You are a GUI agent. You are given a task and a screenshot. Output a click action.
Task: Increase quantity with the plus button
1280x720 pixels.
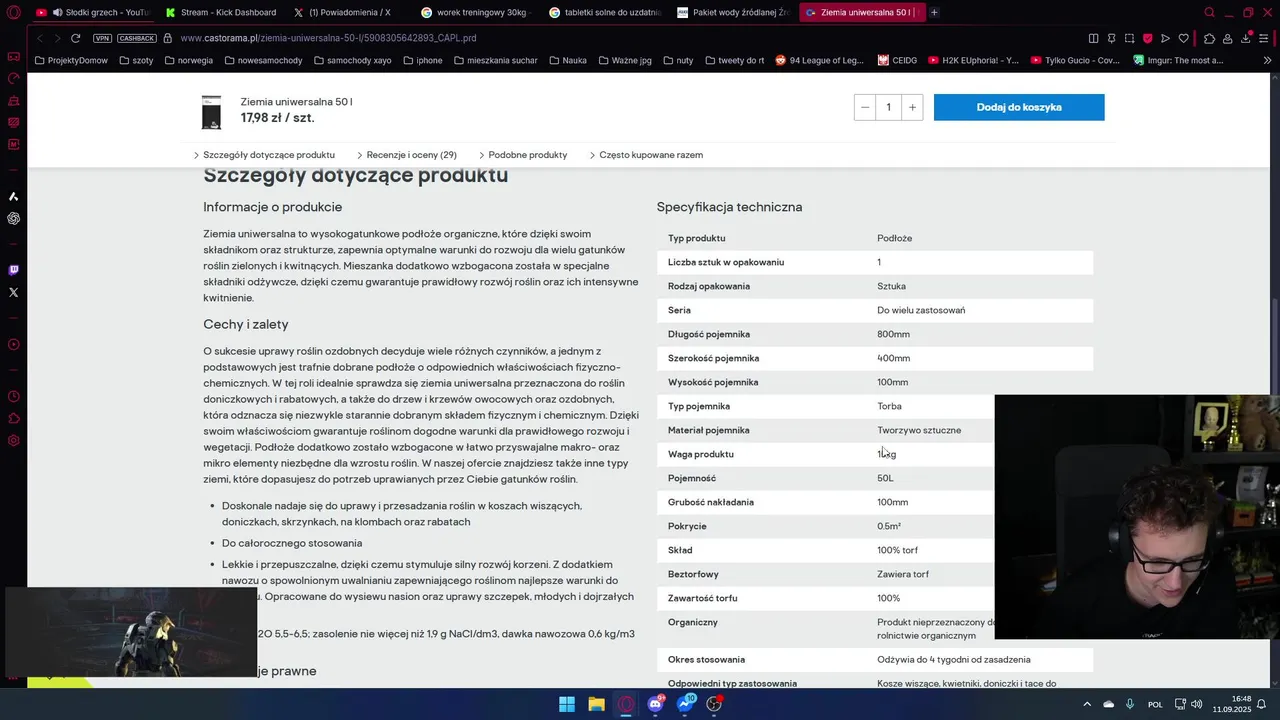tap(912, 107)
